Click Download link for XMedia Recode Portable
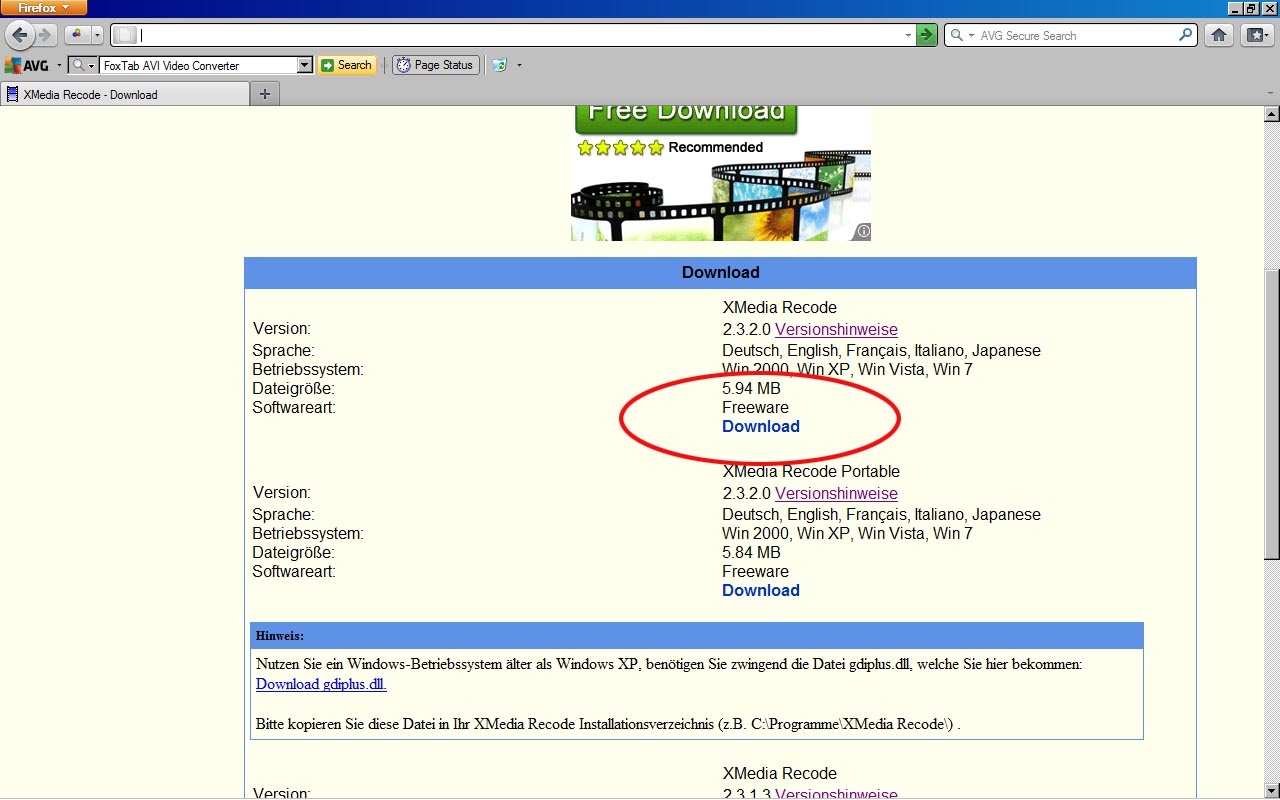The height and width of the screenshot is (800, 1280). click(x=761, y=590)
